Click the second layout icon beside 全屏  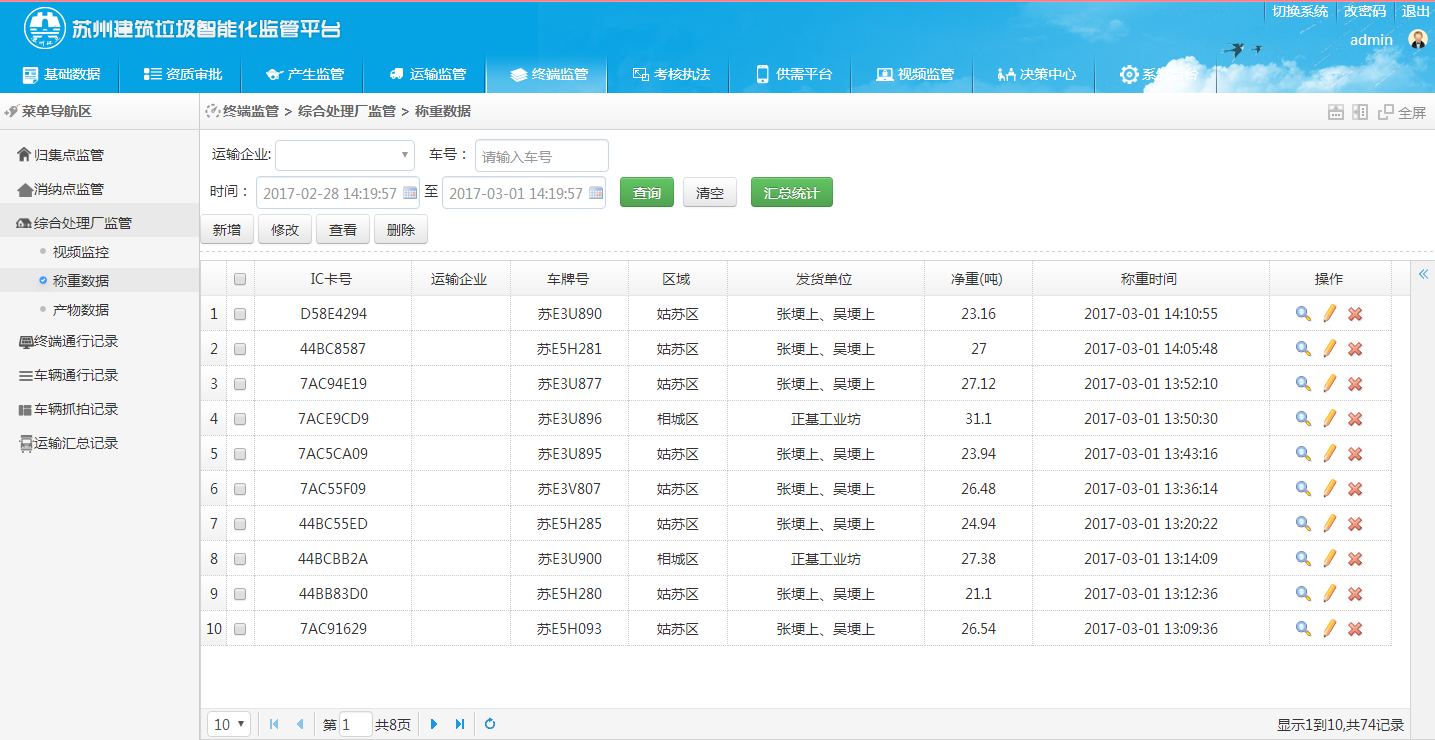point(1360,112)
